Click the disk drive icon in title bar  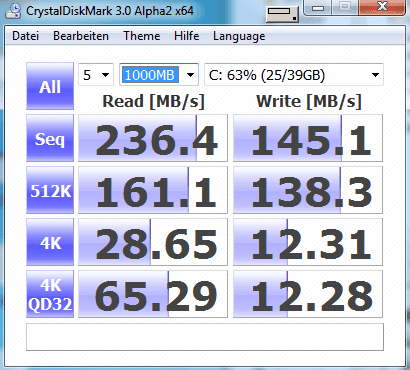pos(283,14)
